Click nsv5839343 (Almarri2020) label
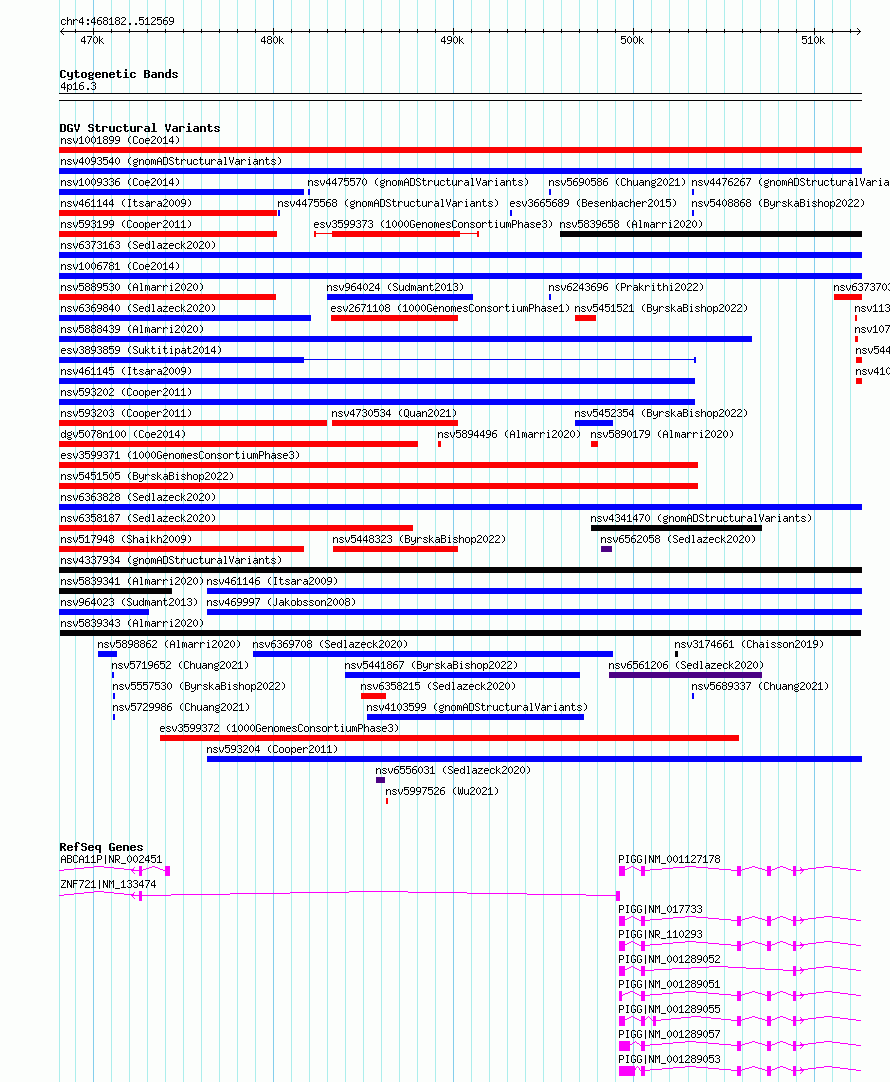This screenshot has width=890, height=1082. click(132, 624)
